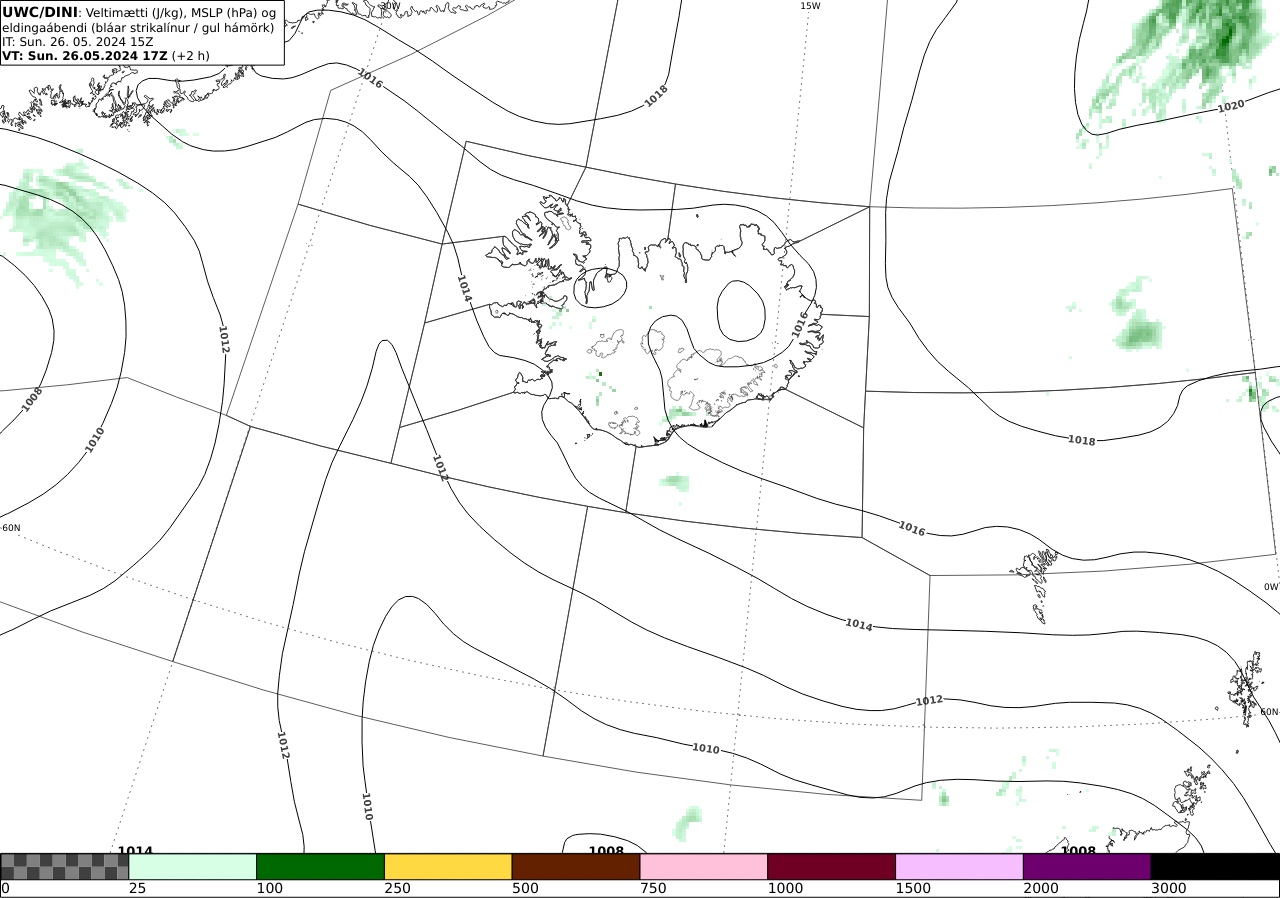The height and width of the screenshot is (898, 1280).
Task: Click the '1018' isobar label north of Iceland
Action: (656, 97)
